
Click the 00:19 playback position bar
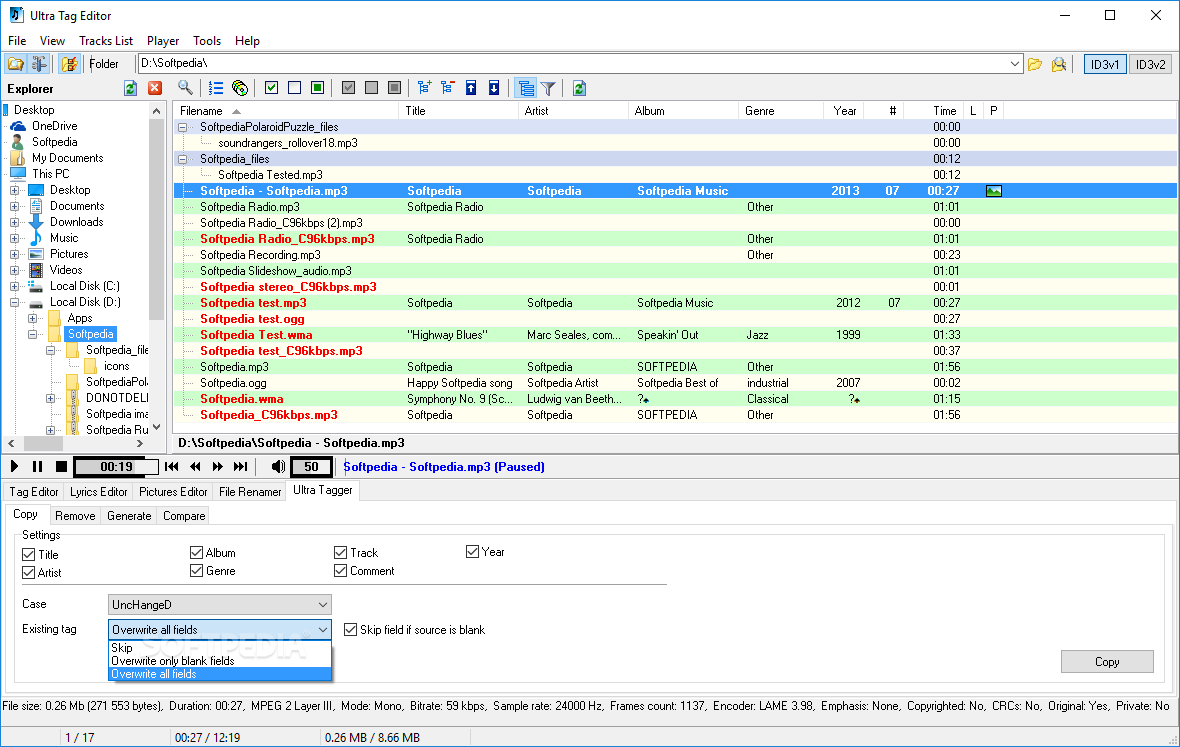(117, 467)
